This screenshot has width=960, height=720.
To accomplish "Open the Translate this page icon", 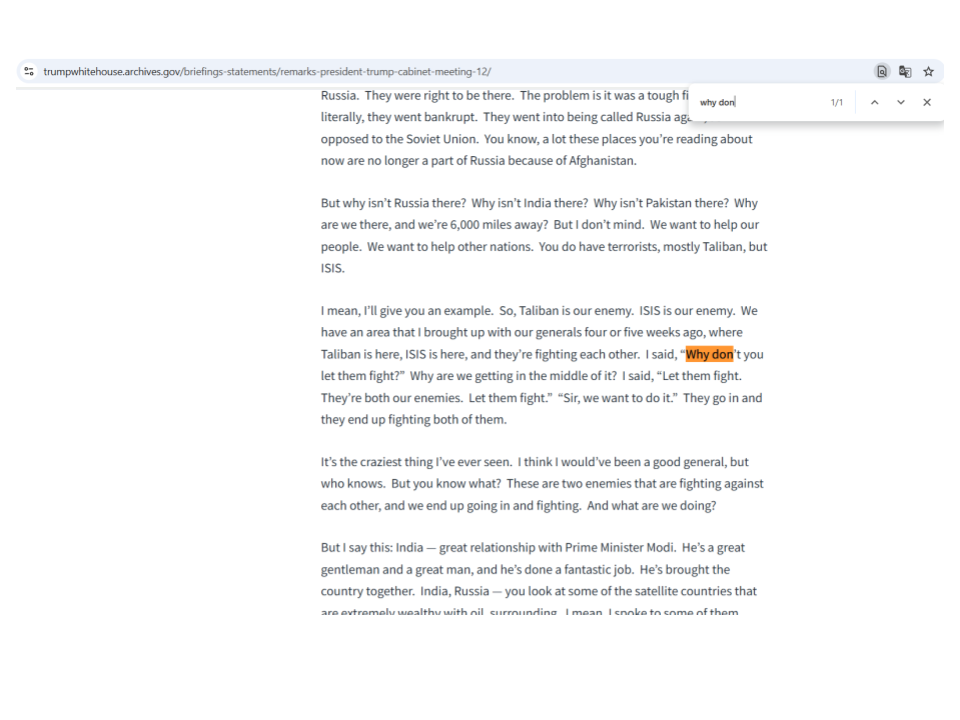I will (x=905, y=71).
